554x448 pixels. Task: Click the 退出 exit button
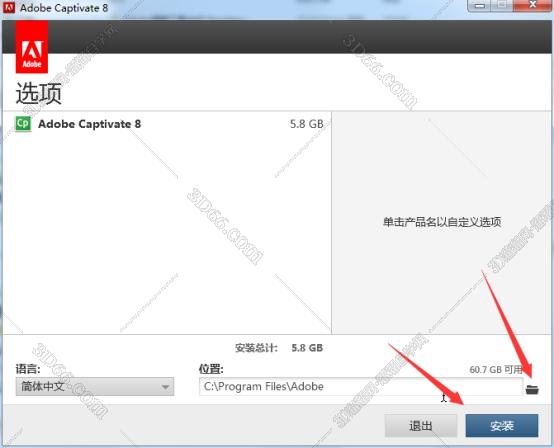click(421, 425)
